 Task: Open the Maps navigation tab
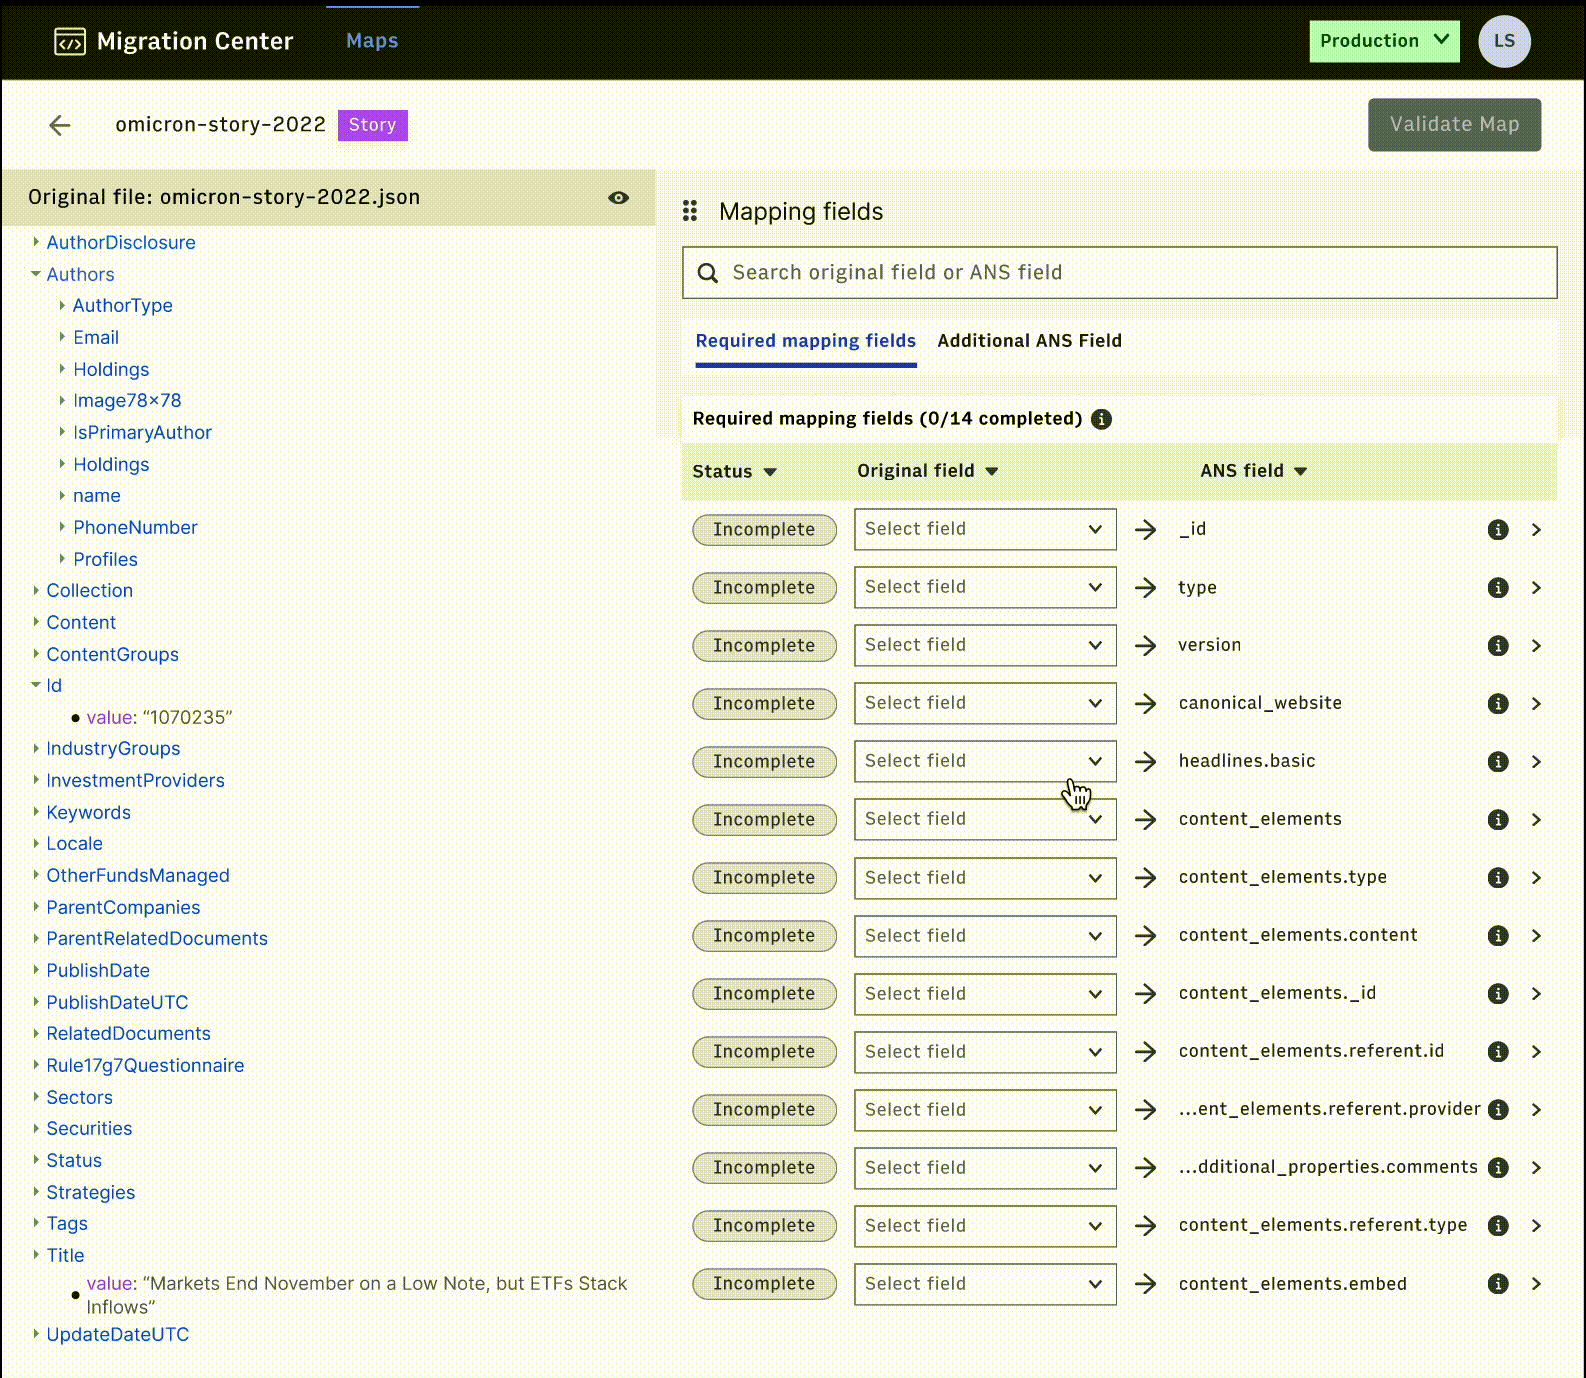pyautogui.click(x=372, y=41)
